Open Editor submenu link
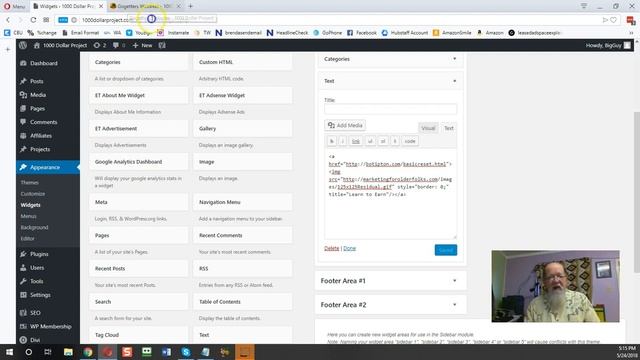 [x=27, y=238]
